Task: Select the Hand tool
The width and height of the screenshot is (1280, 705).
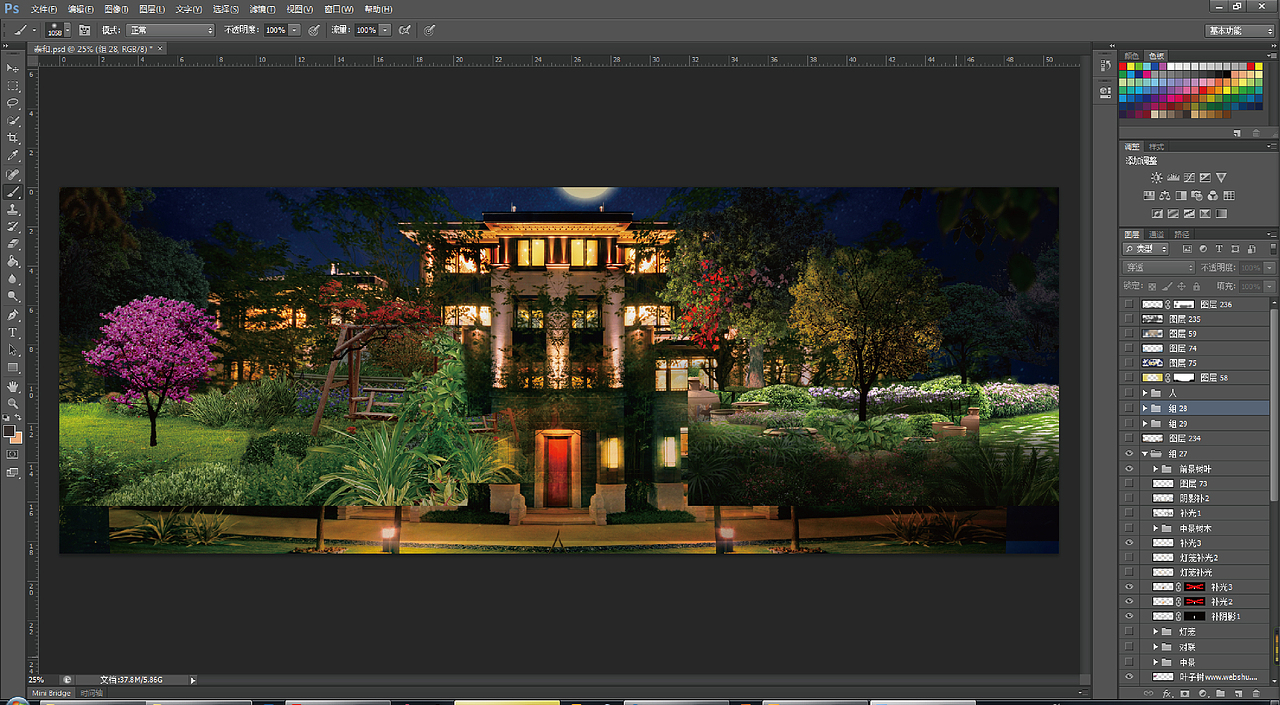Action: tap(13, 386)
